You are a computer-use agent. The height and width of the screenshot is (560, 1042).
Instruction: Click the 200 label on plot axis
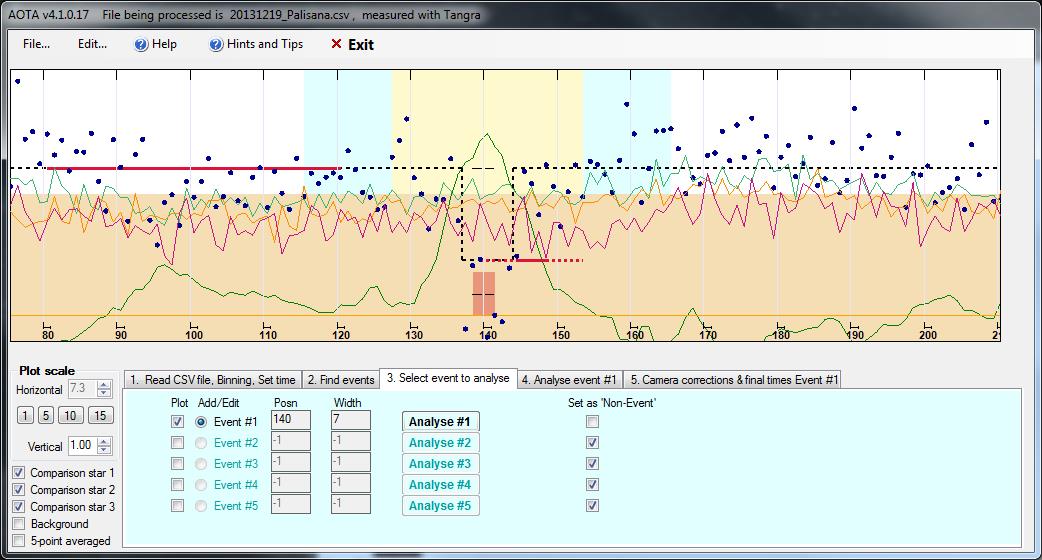coord(928,335)
